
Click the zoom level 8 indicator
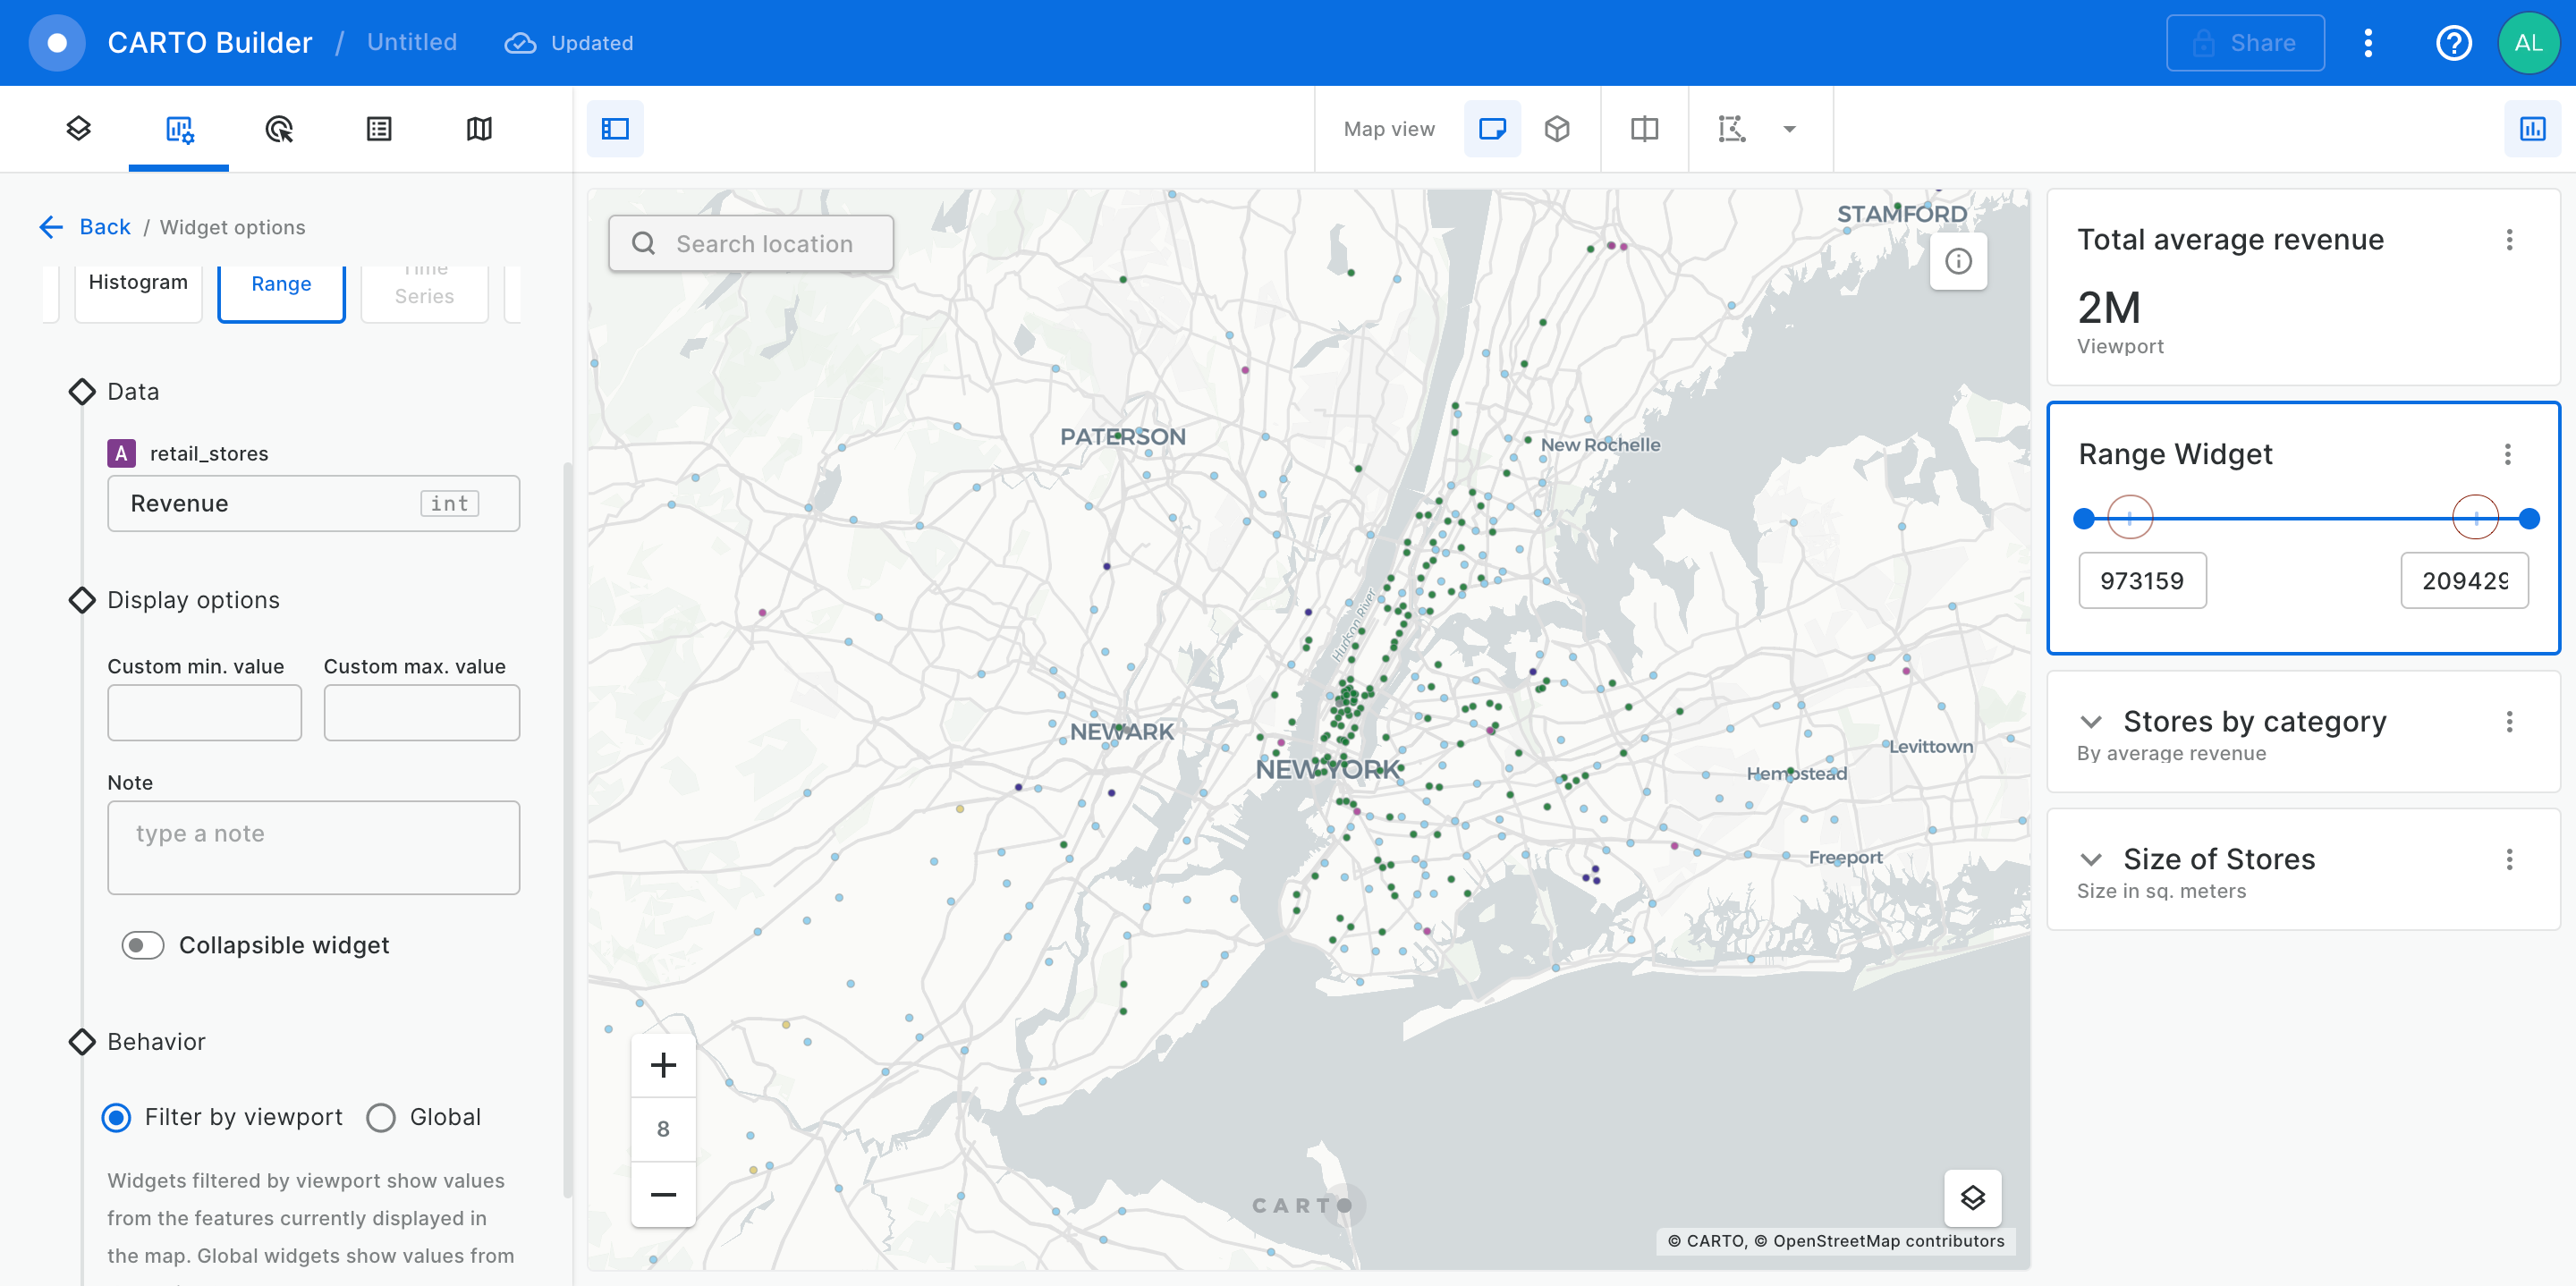click(x=663, y=1129)
